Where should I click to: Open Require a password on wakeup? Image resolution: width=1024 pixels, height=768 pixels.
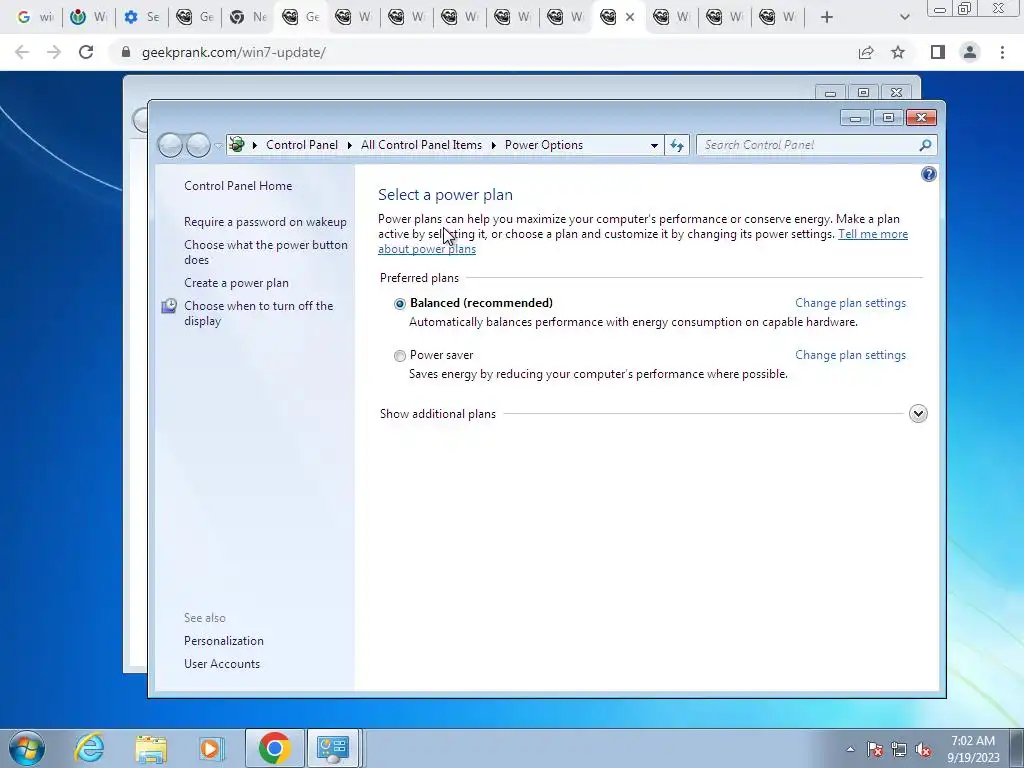pos(265,222)
